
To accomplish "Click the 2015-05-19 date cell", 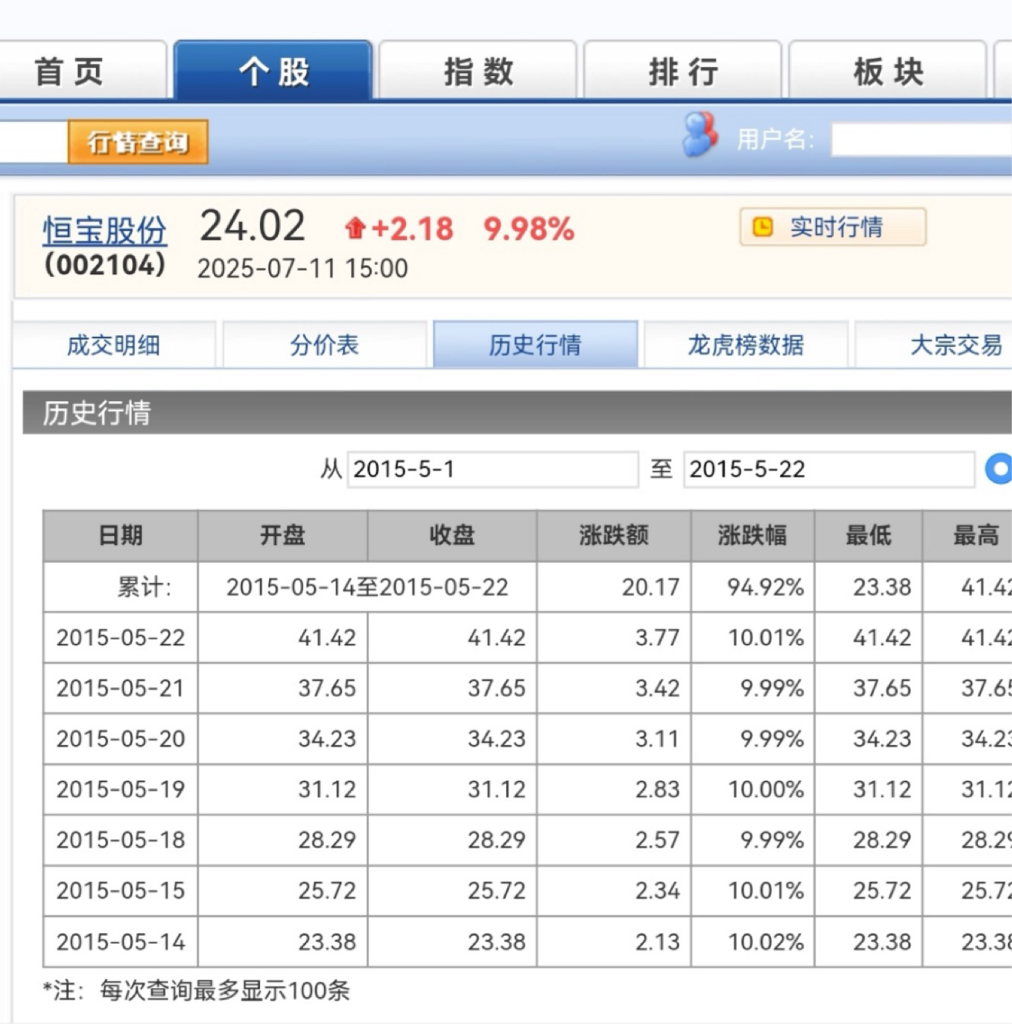I will [121, 790].
